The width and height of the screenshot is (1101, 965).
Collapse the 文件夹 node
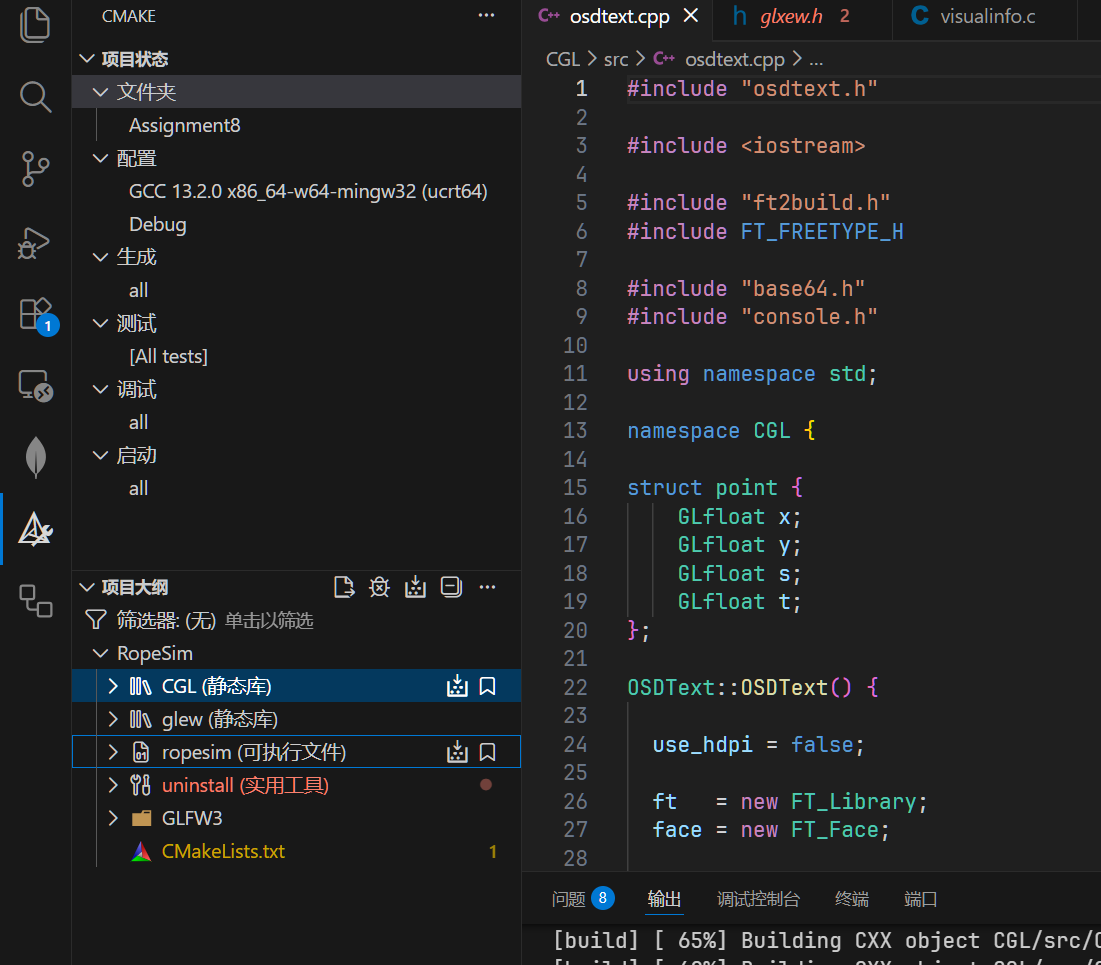(x=100, y=92)
